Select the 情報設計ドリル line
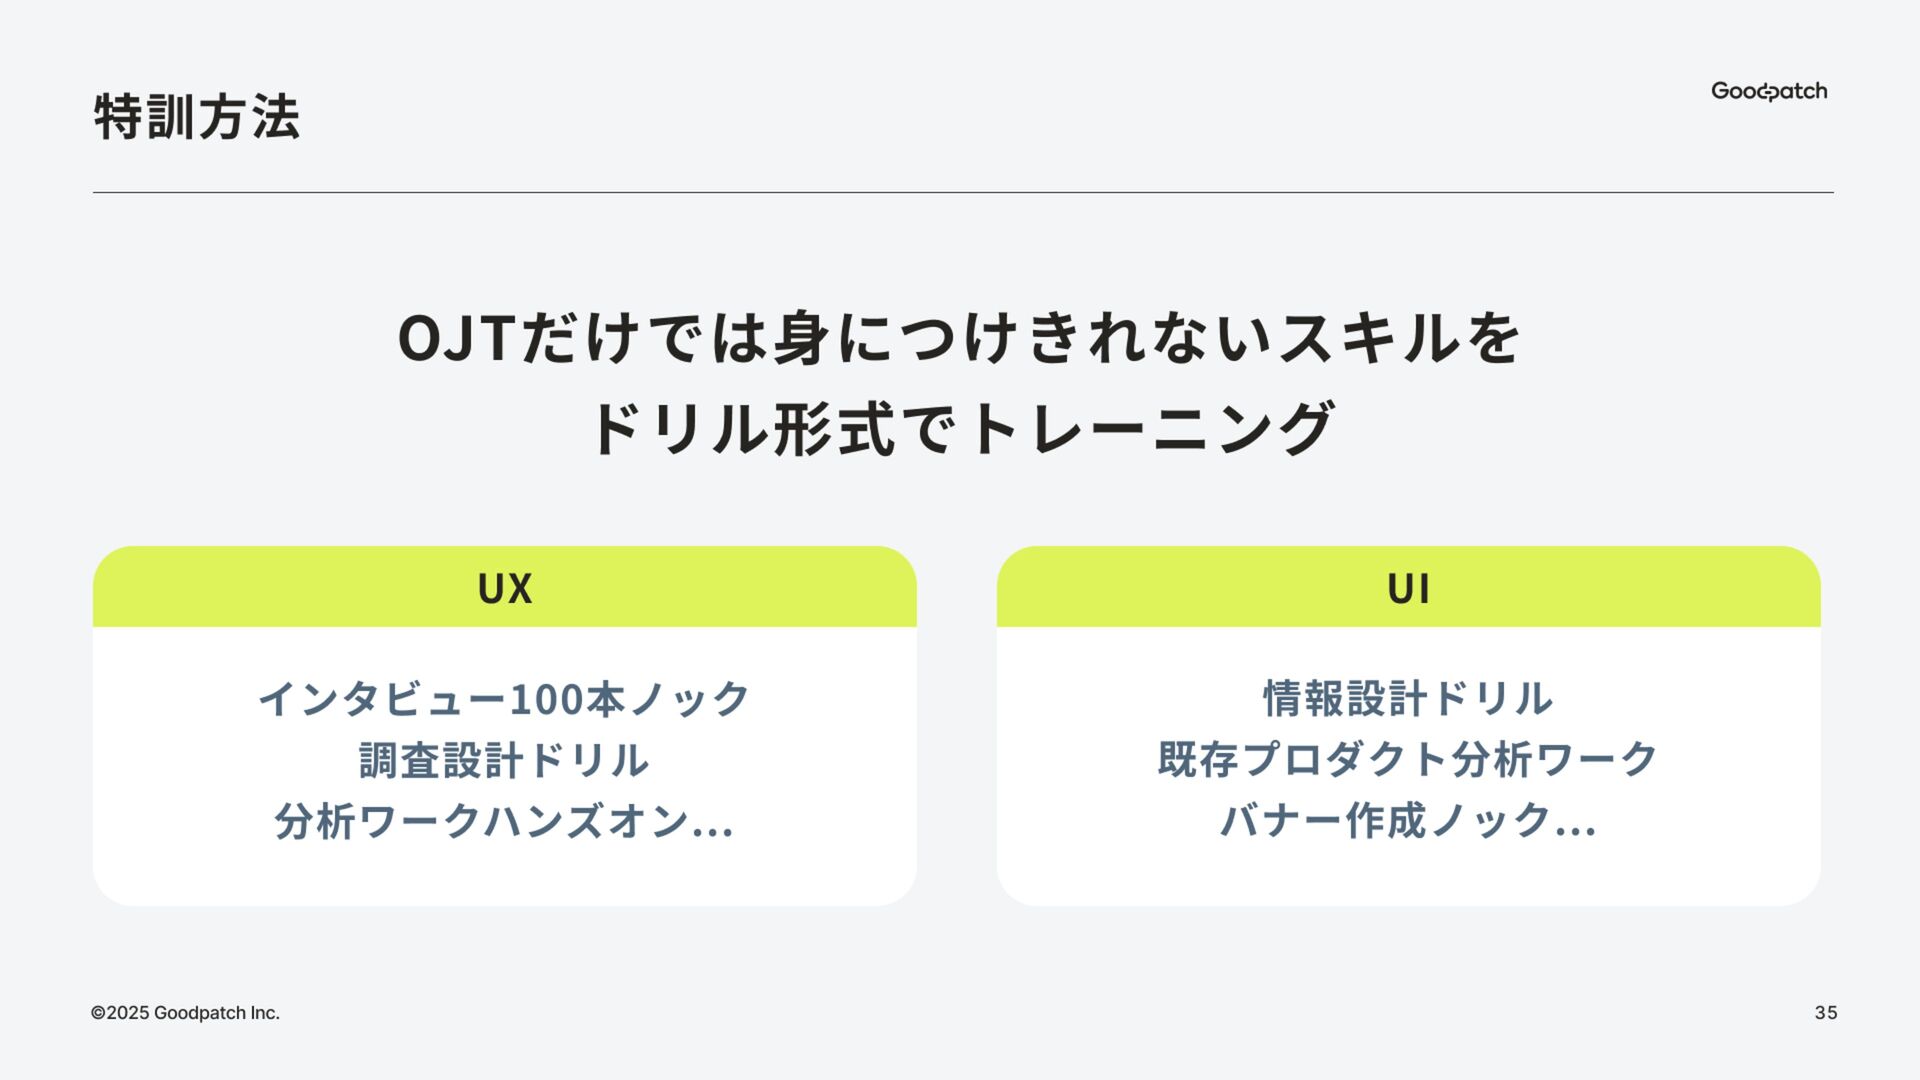This screenshot has width=1920, height=1080. [1408, 698]
